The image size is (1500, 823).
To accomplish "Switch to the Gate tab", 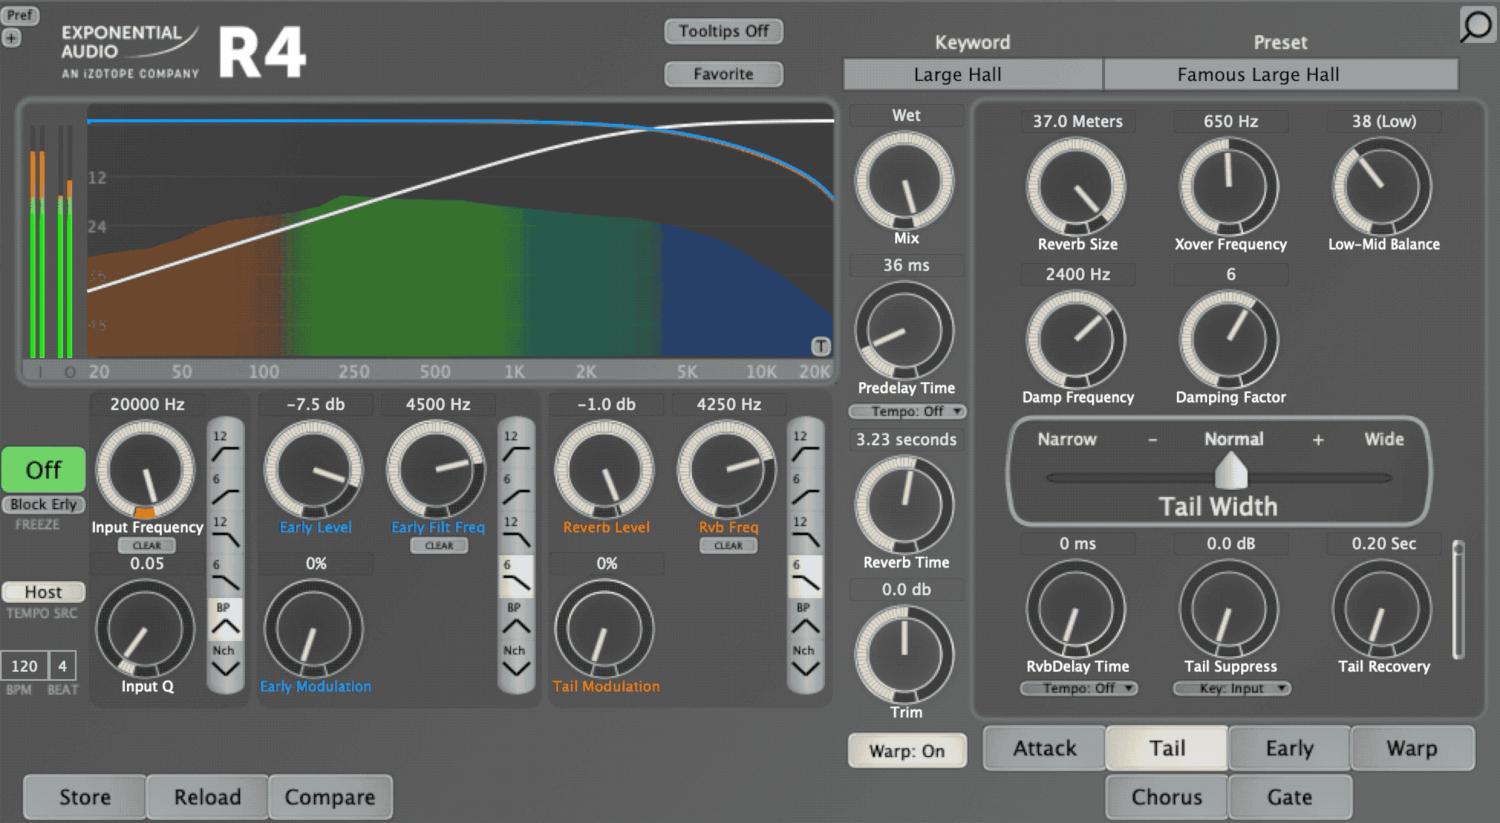I will pos(1290,797).
